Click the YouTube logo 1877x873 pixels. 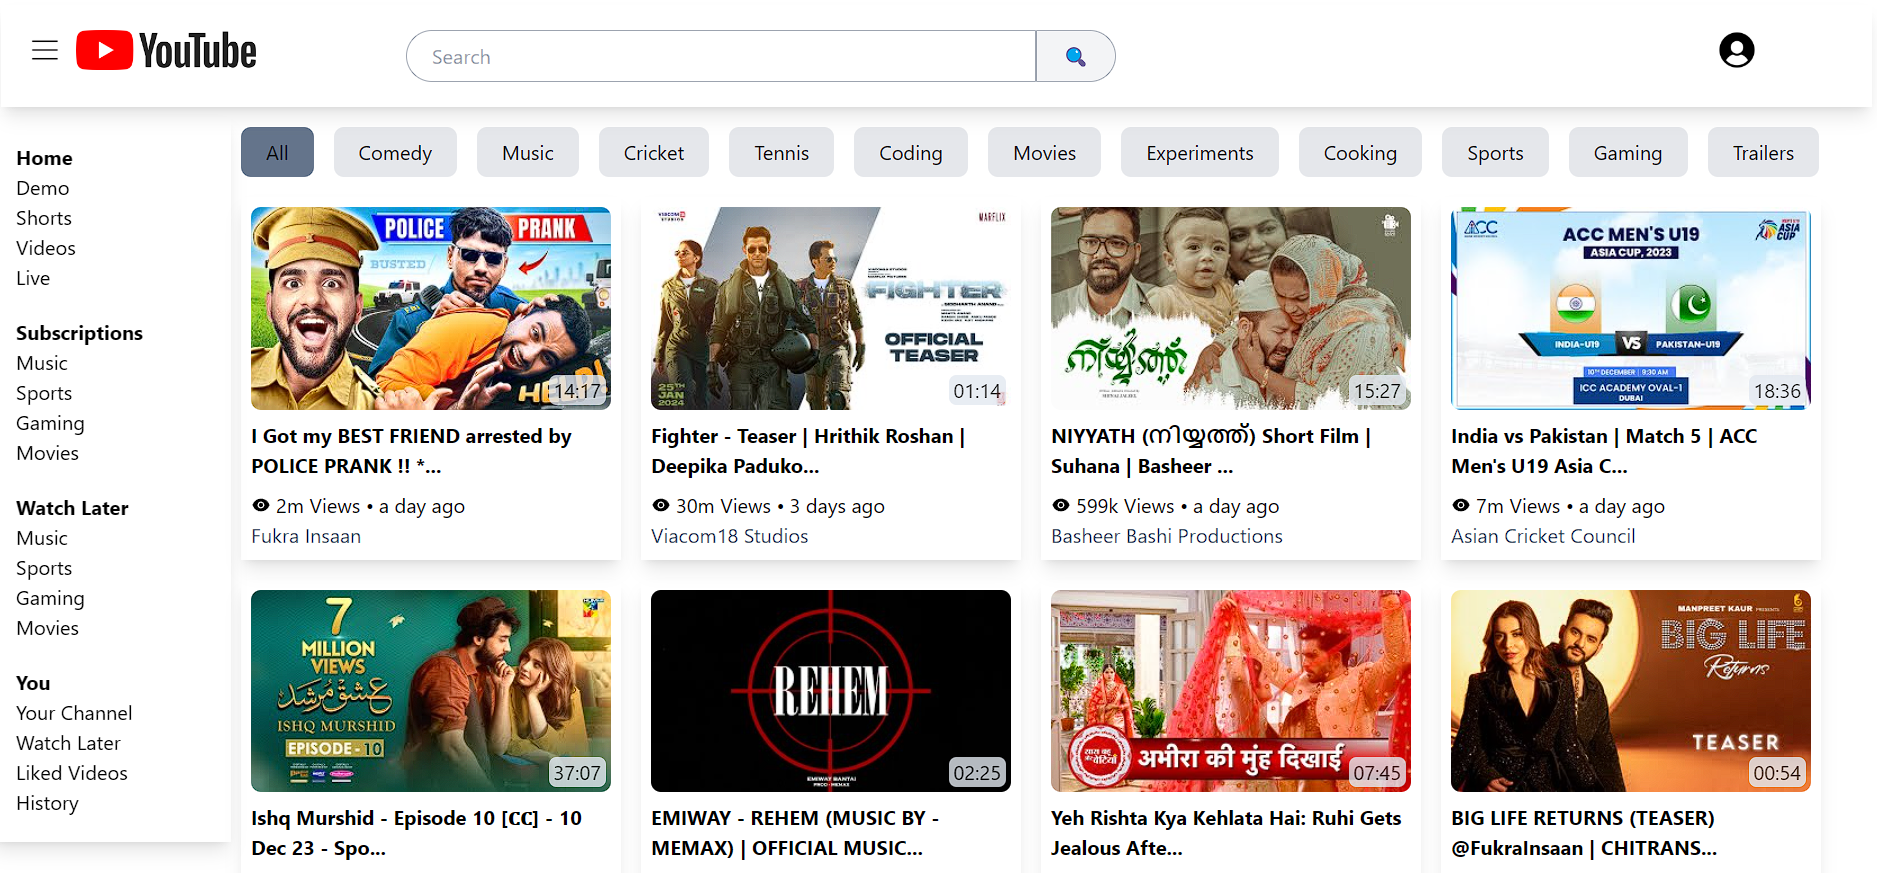click(x=166, y=51)
